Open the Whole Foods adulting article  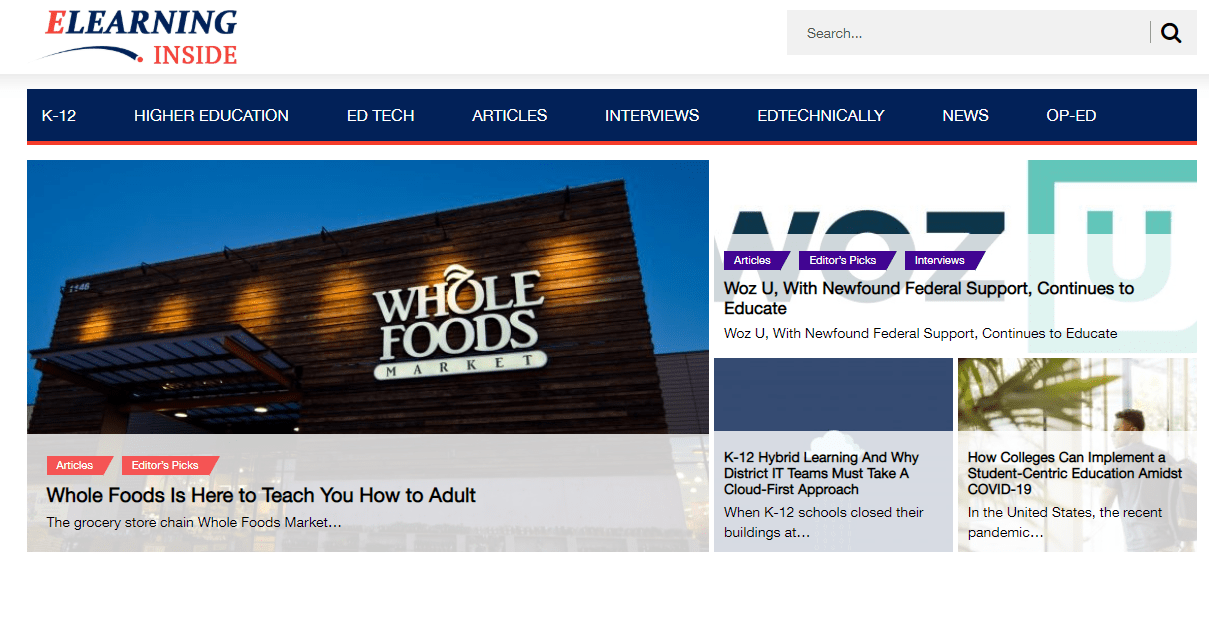[x=261, y=495]
